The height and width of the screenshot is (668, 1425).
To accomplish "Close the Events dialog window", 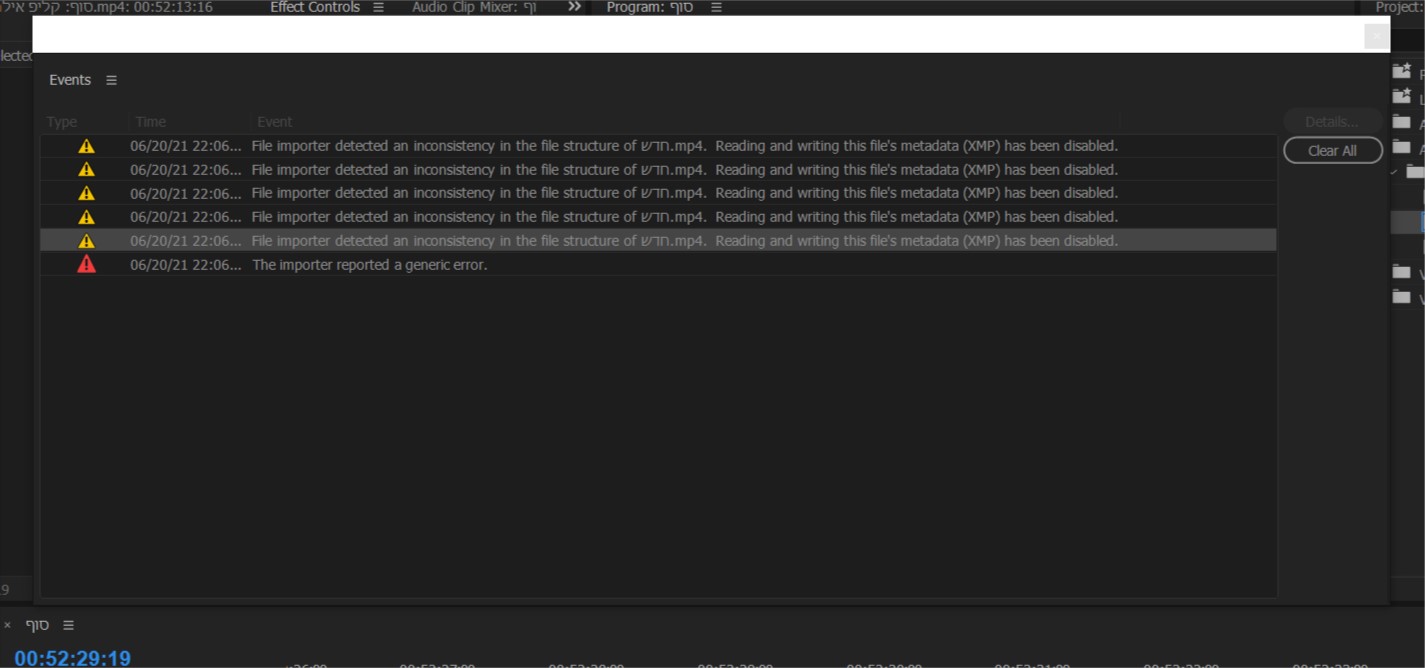I will 1376,35.
